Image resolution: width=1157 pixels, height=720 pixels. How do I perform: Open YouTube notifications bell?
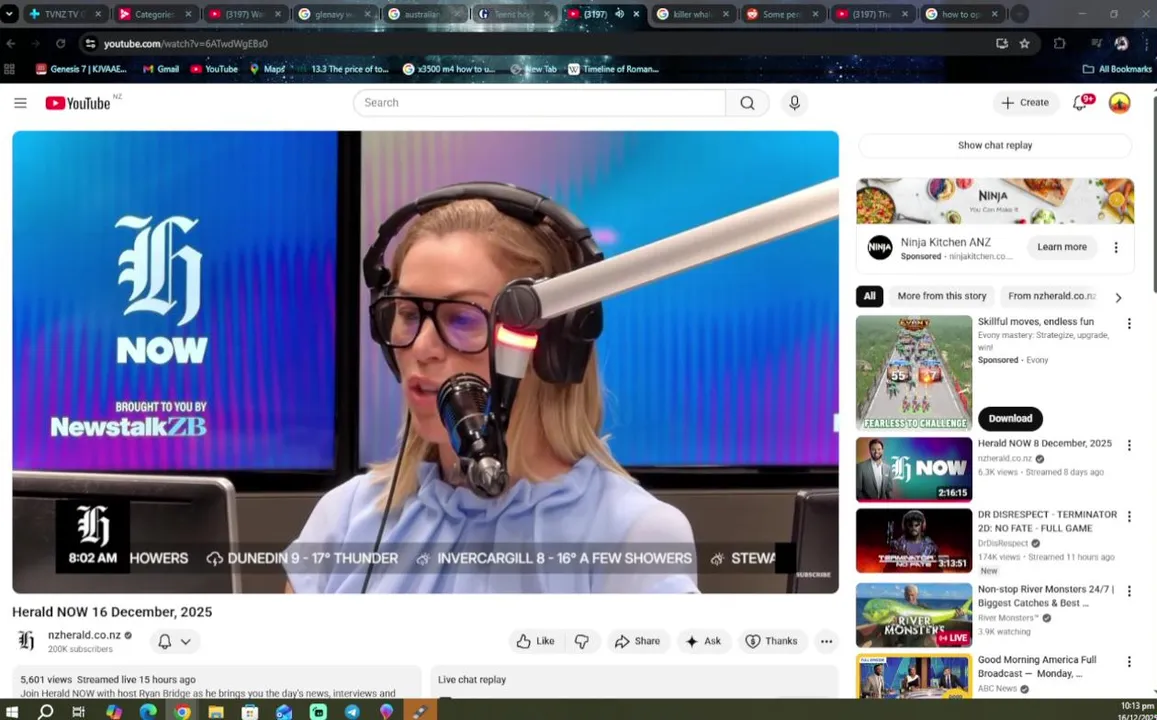[x=1080, y=103]
